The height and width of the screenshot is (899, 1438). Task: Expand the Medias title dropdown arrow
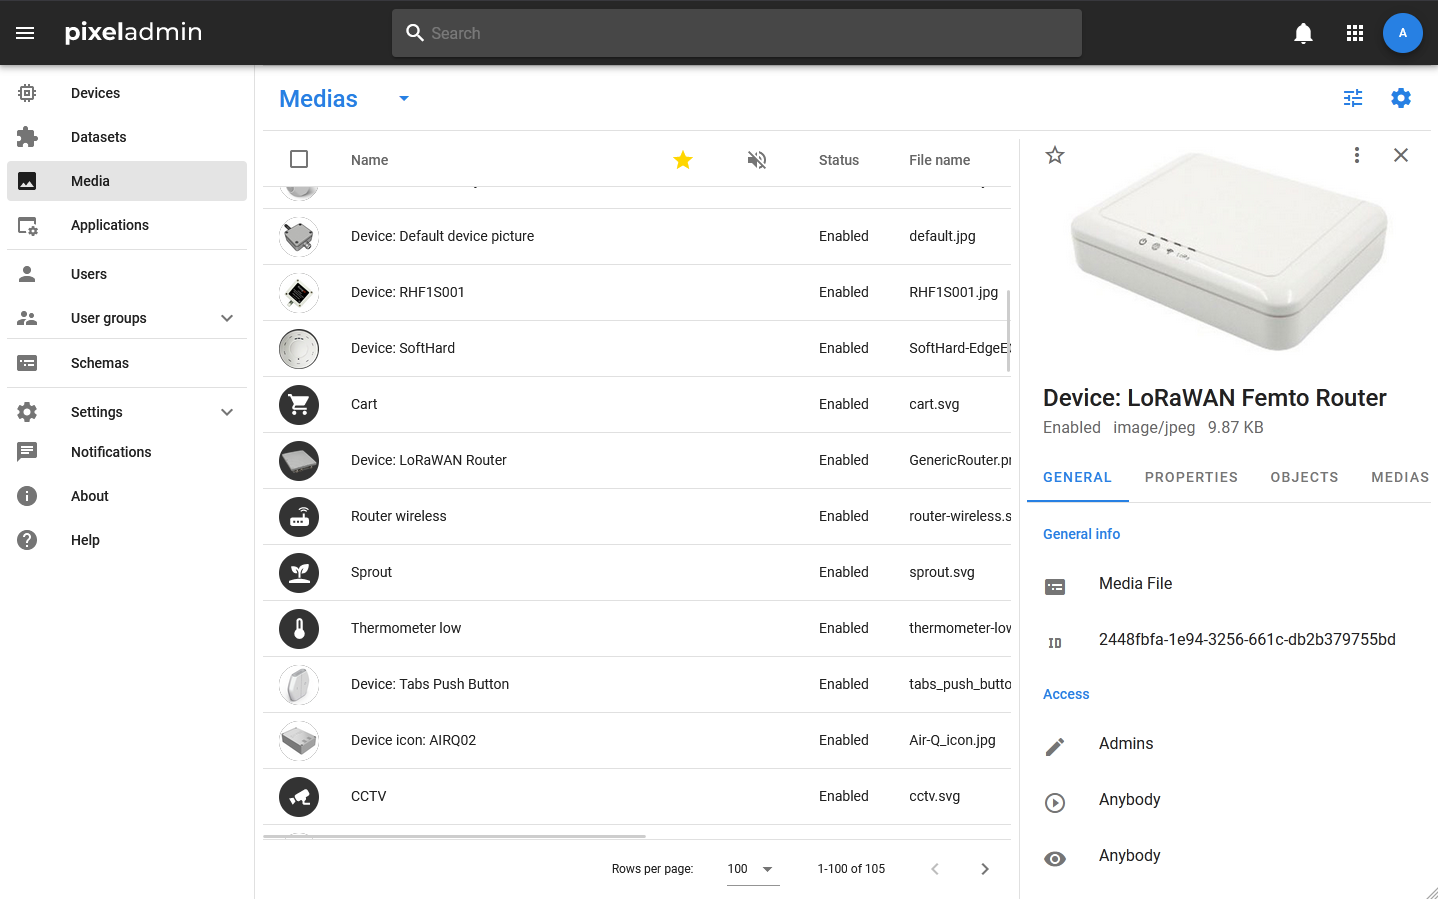click(x=404, y=98)
